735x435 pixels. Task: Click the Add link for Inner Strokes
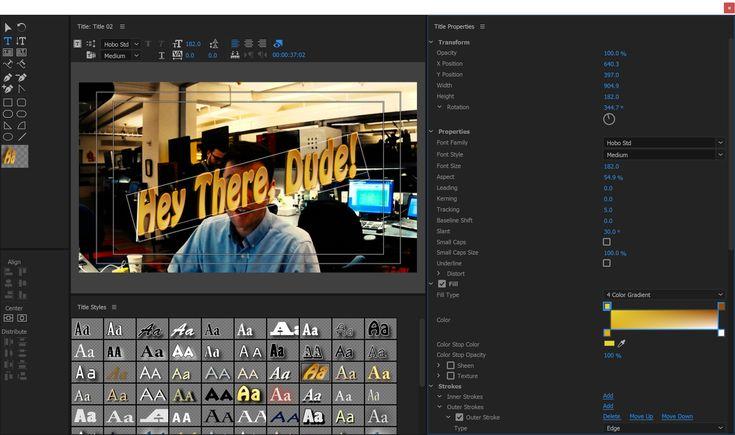tap(608, 396)
